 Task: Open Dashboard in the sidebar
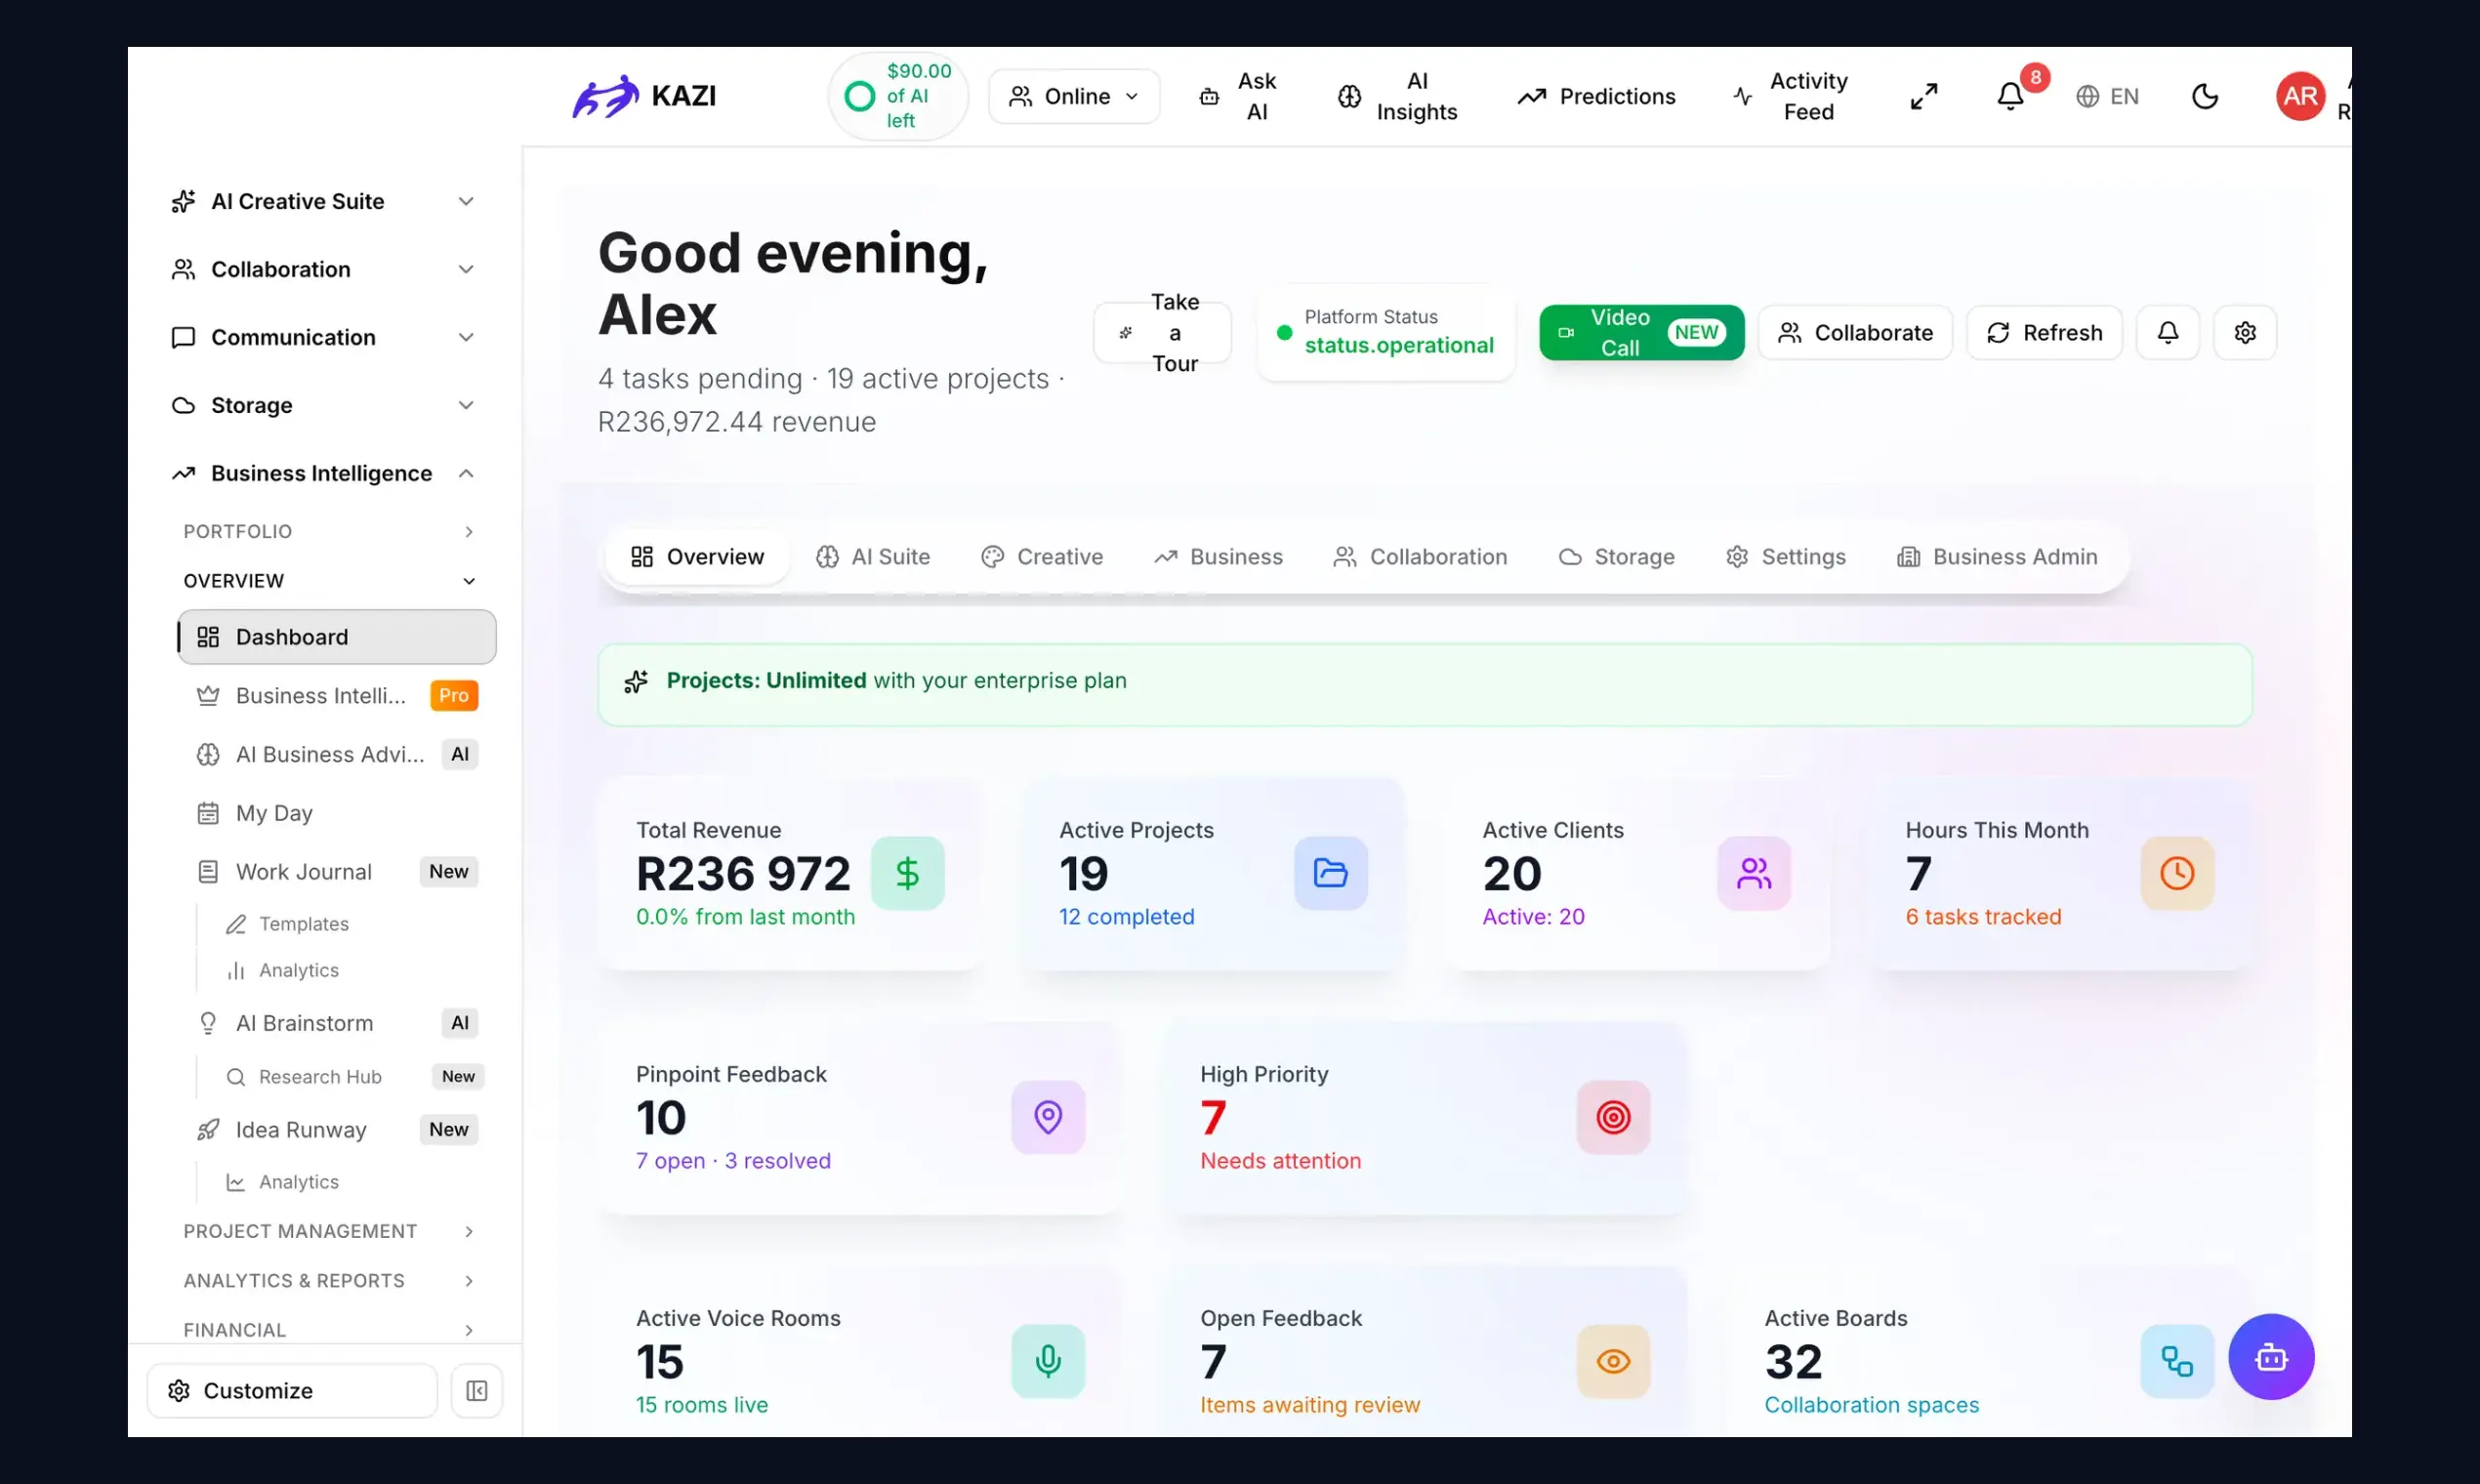click(x=337, y=637)
